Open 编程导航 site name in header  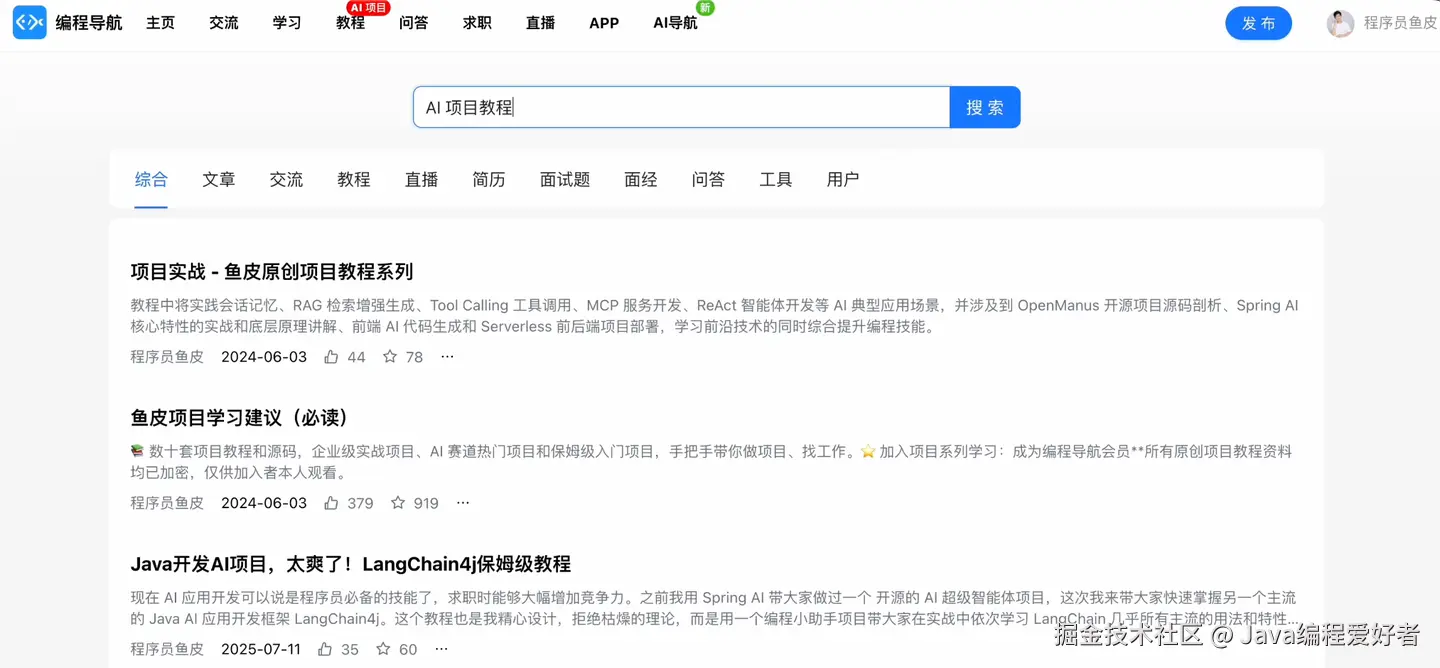pos(89,23)
